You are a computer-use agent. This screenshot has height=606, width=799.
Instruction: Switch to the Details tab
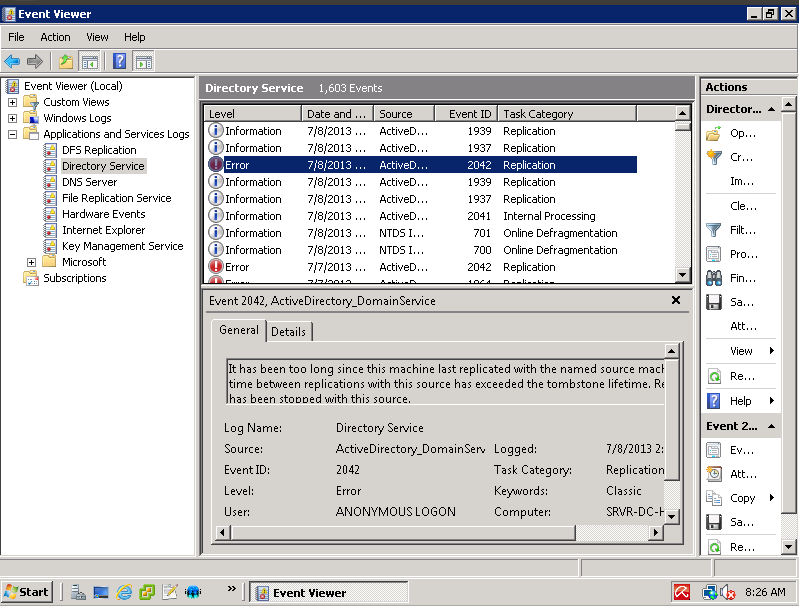(288, 332)
